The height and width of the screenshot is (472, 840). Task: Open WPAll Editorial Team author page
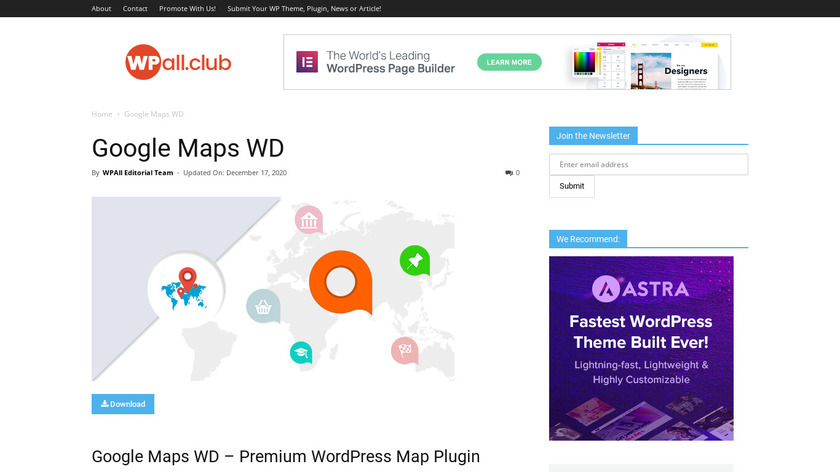138,173
